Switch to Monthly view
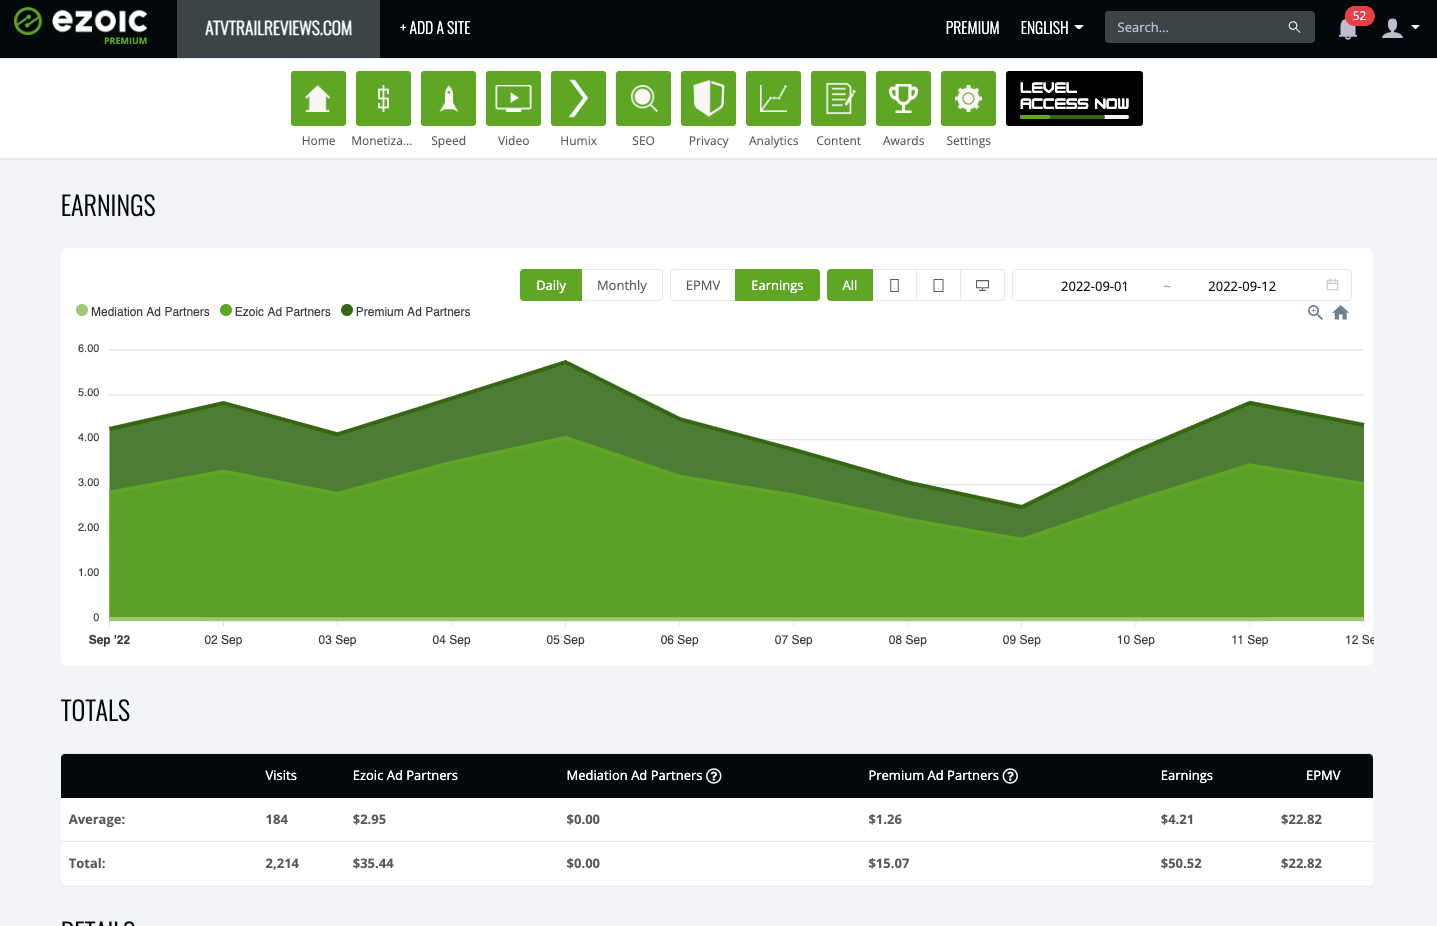The width and height of the screenshot is (1437, 926). click(622, 285)
